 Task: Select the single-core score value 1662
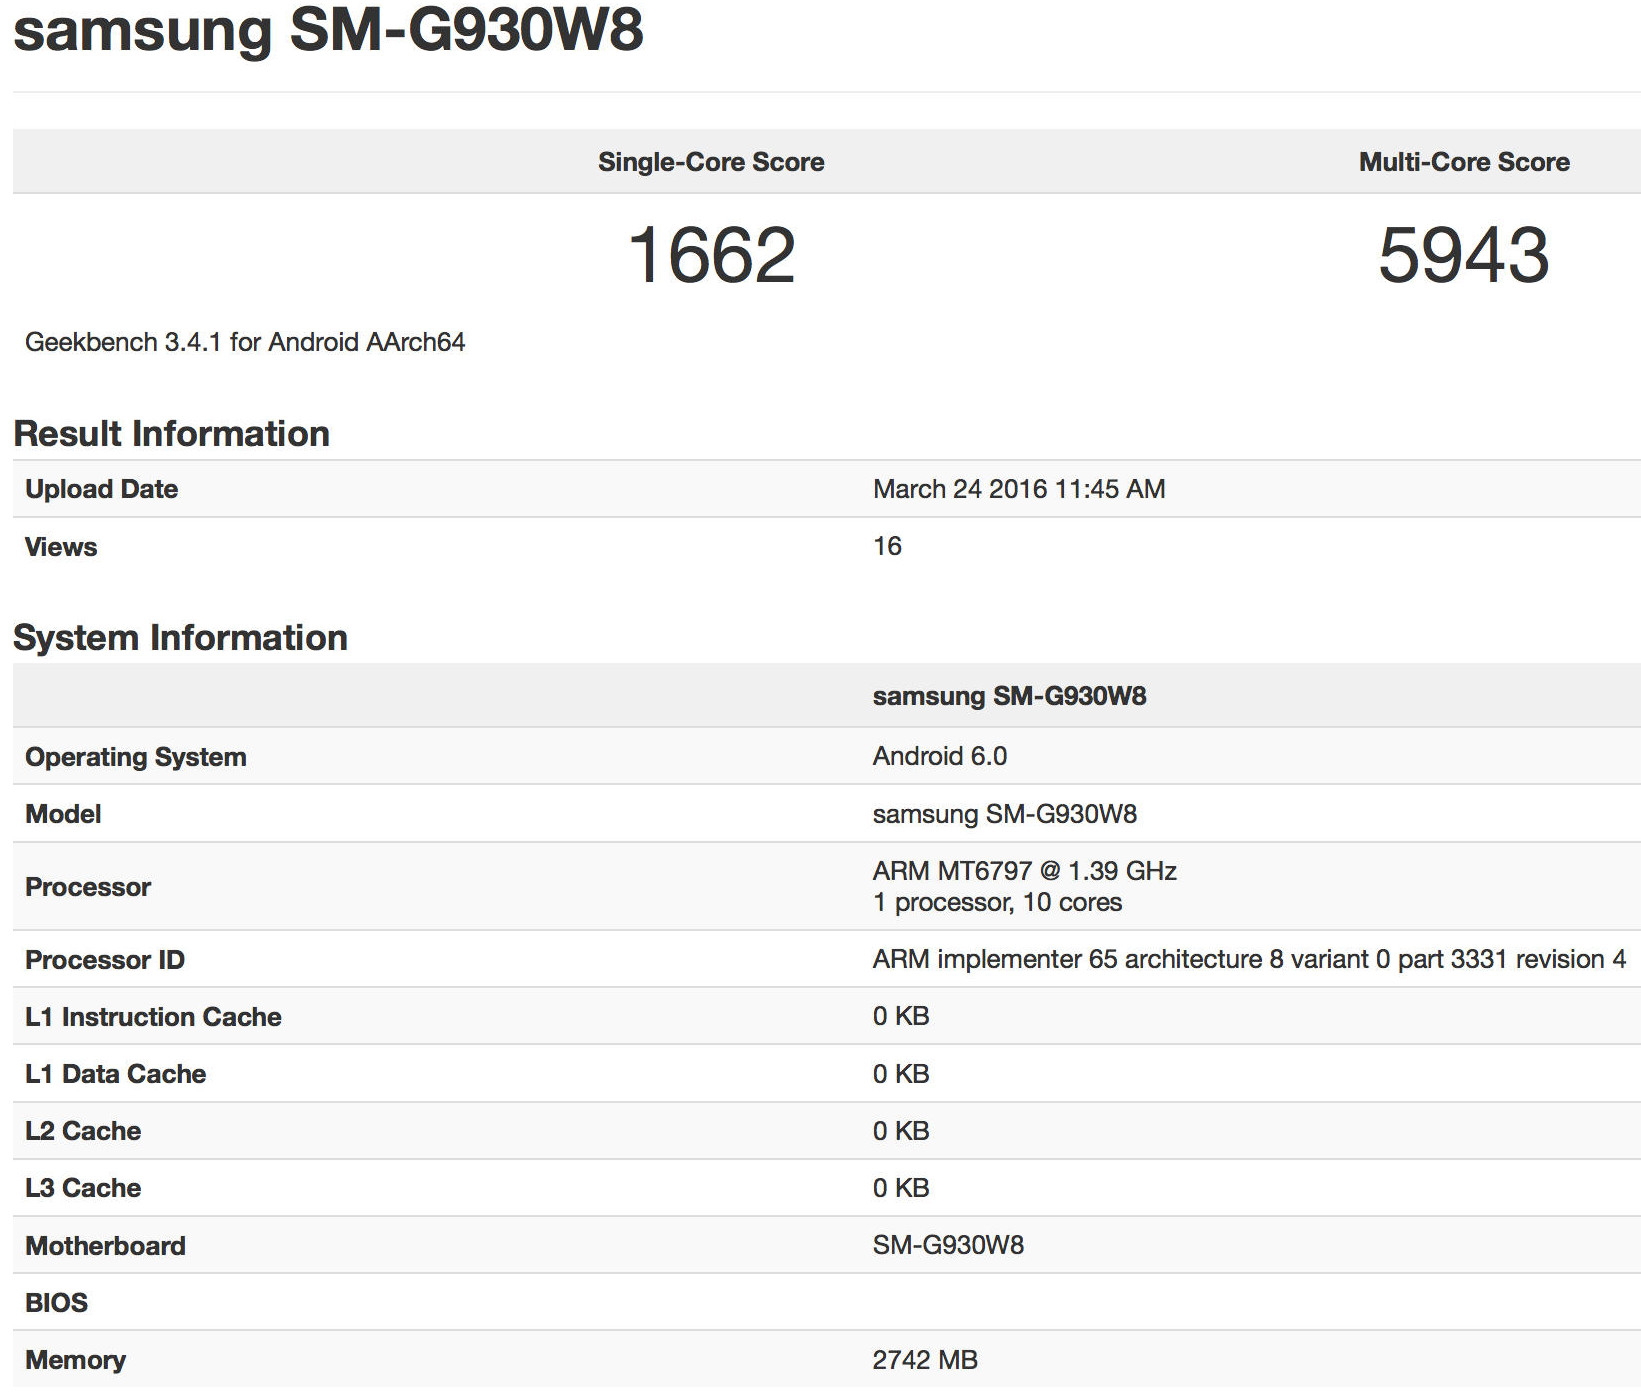click(711, 255)
